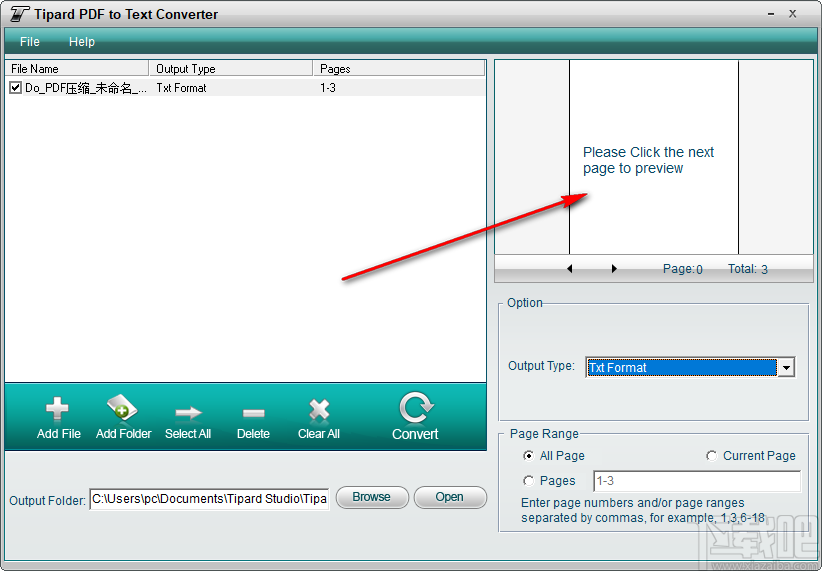822x571 pixels.
Task: Click the Delete minus icon
Action: tap(253, 414)
